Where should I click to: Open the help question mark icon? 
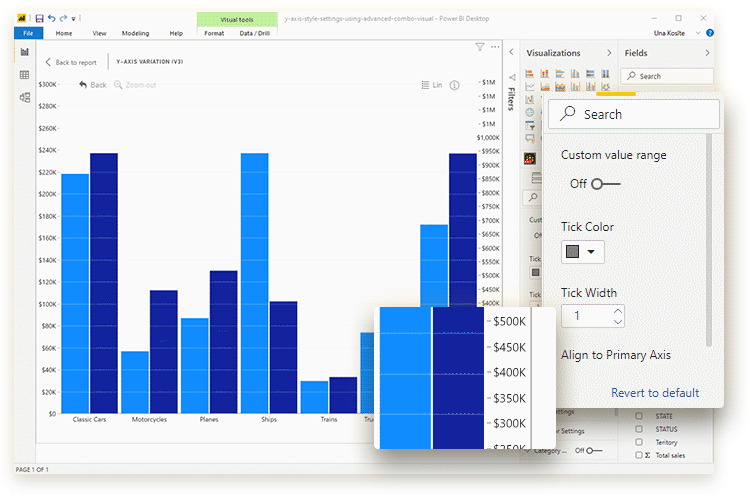710,33
